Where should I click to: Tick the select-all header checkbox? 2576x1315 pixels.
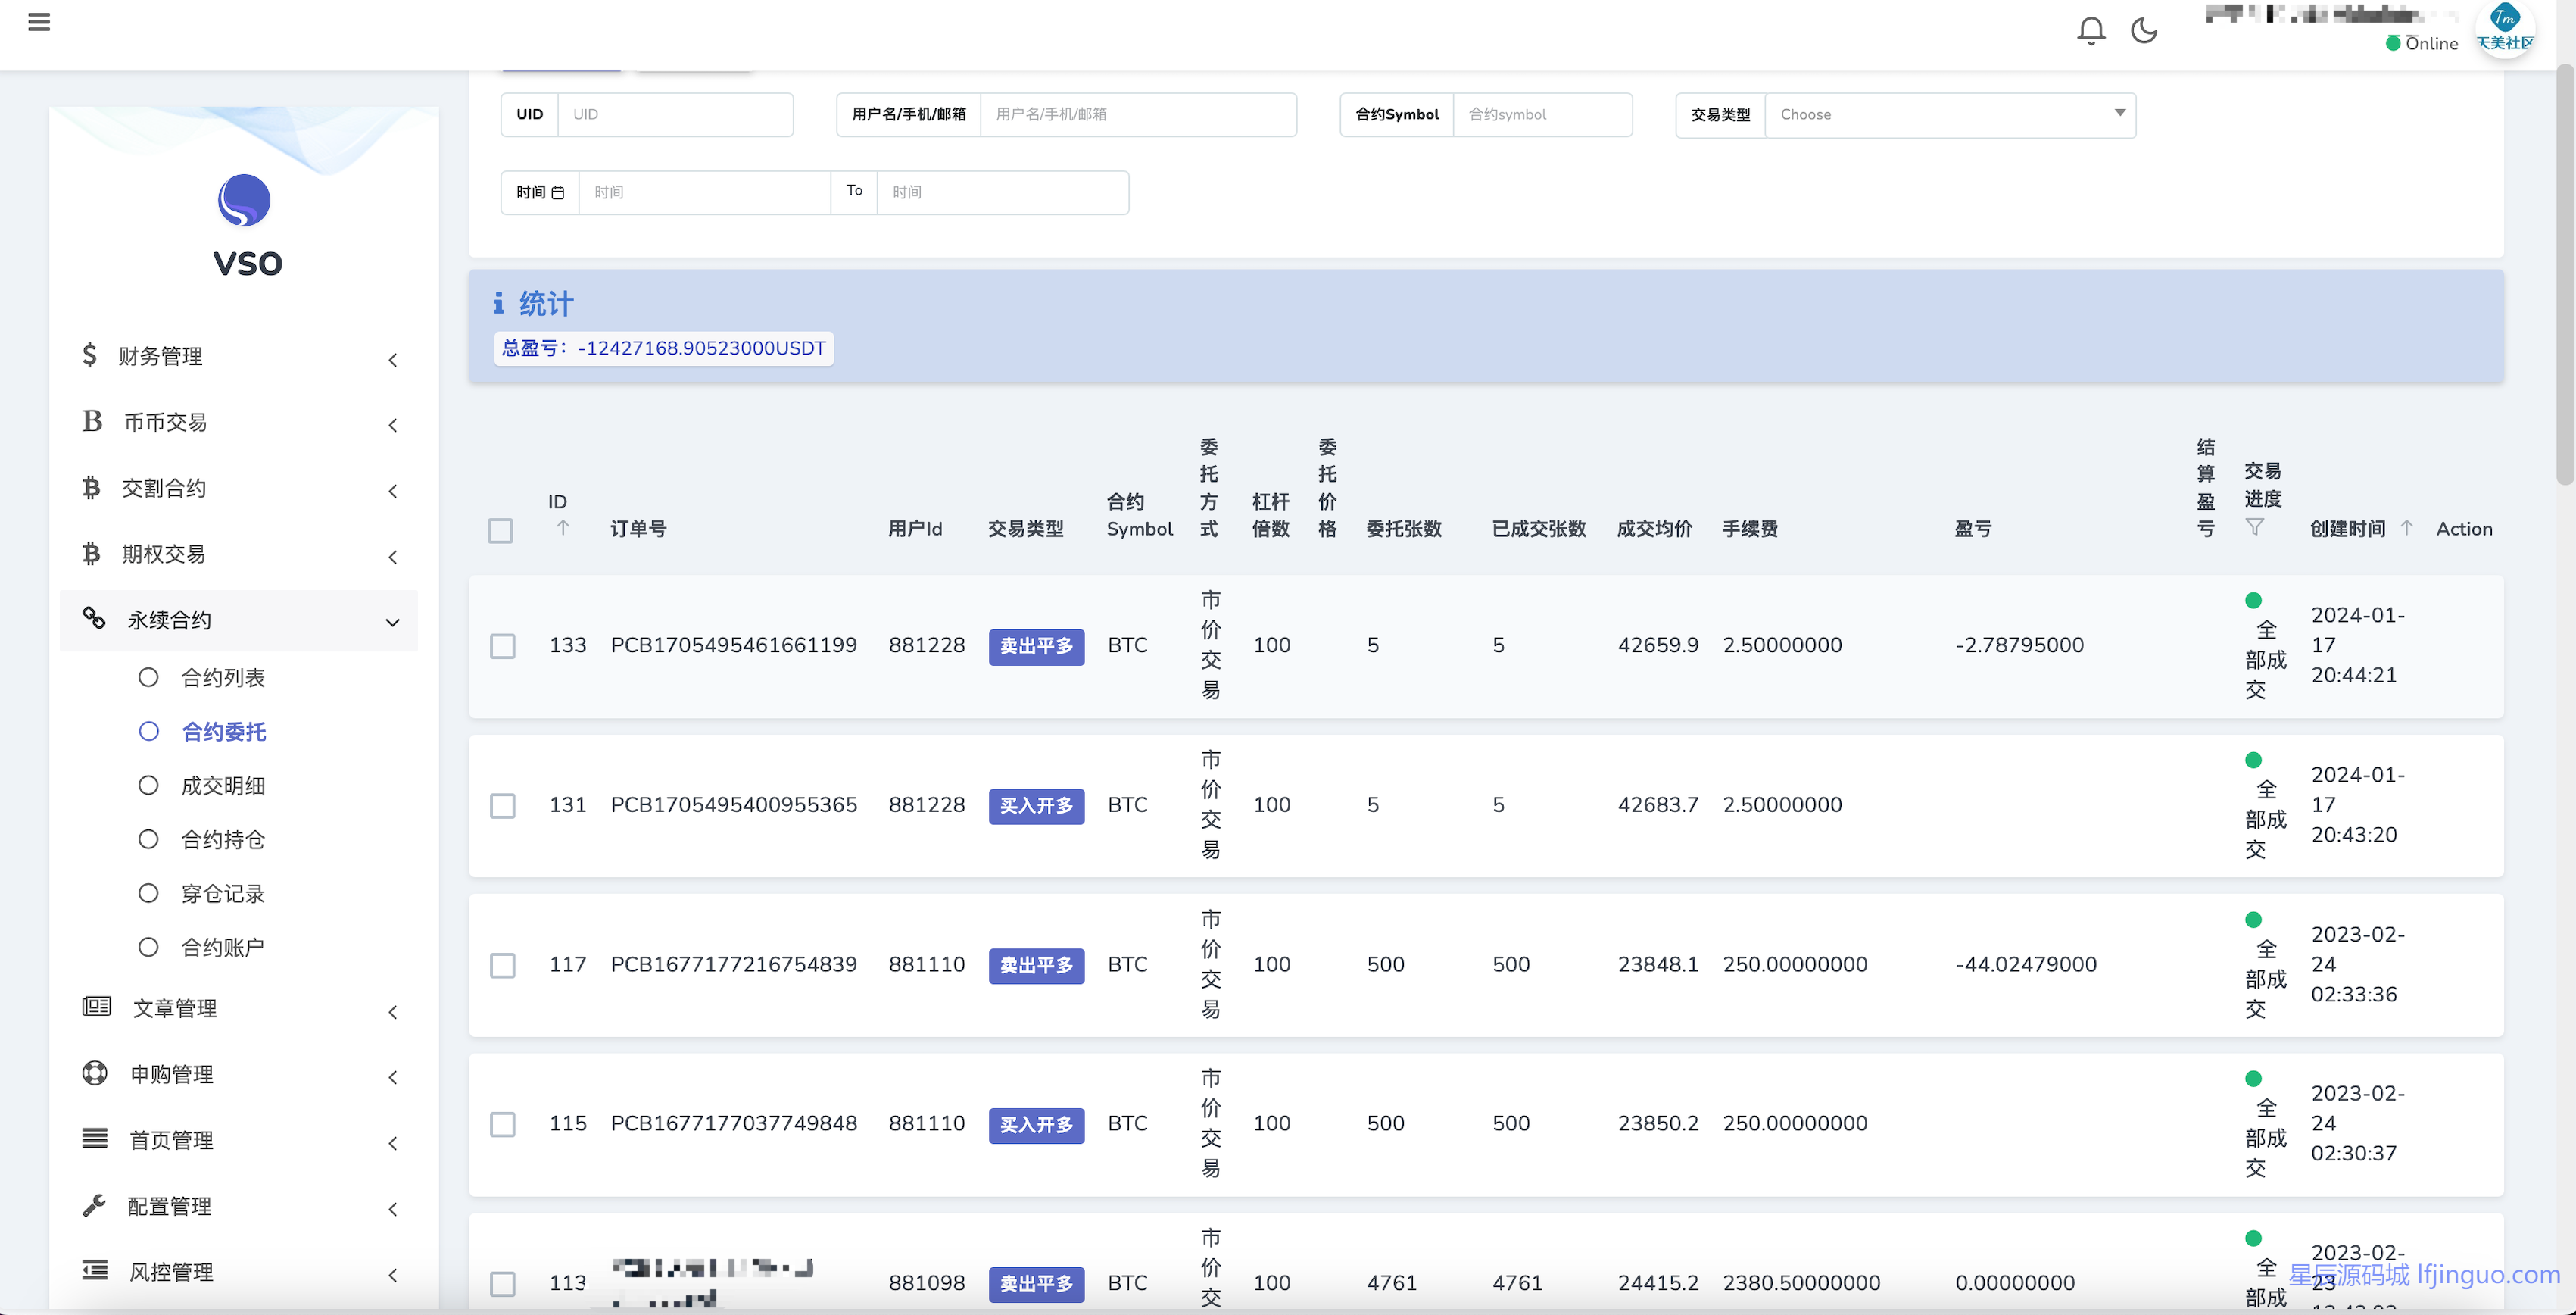coord(501,530)
